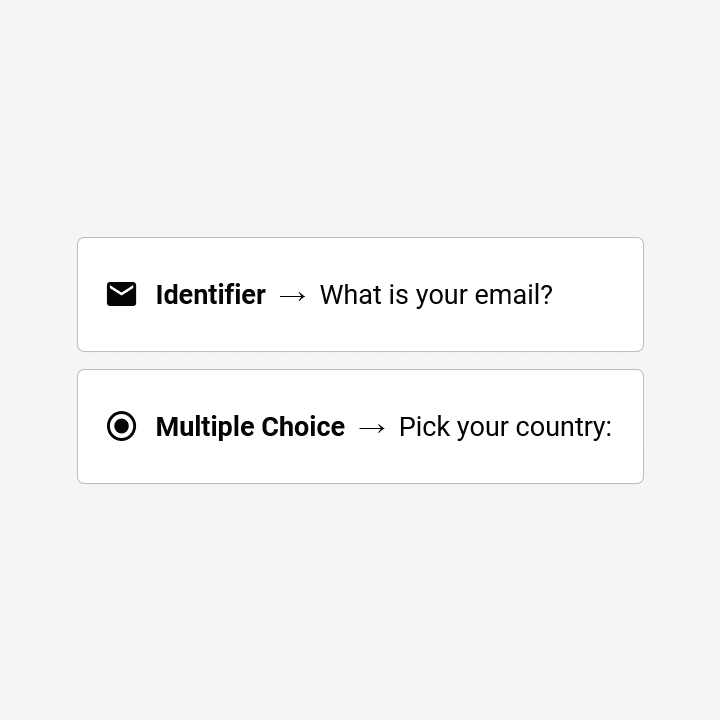720x720 pixels.
Task: Click the inner dot of the radio icon
Action: 121,426
